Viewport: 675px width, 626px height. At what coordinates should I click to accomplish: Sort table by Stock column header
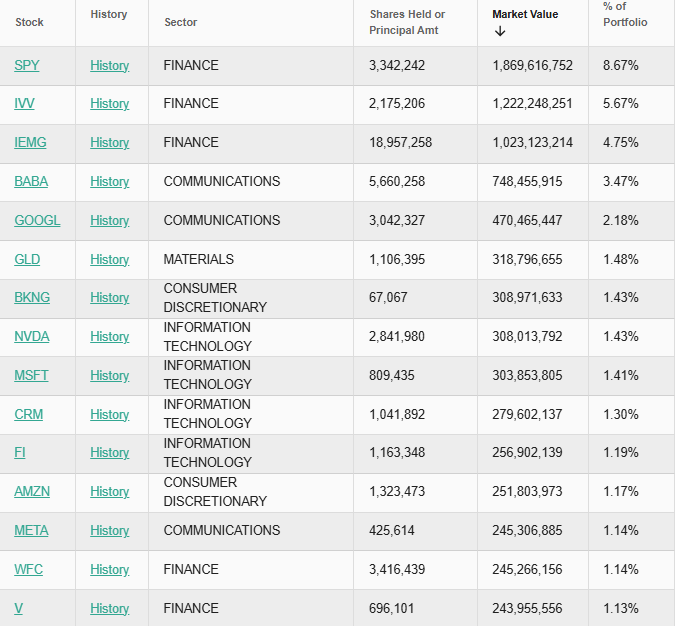(x=29, y=22)
